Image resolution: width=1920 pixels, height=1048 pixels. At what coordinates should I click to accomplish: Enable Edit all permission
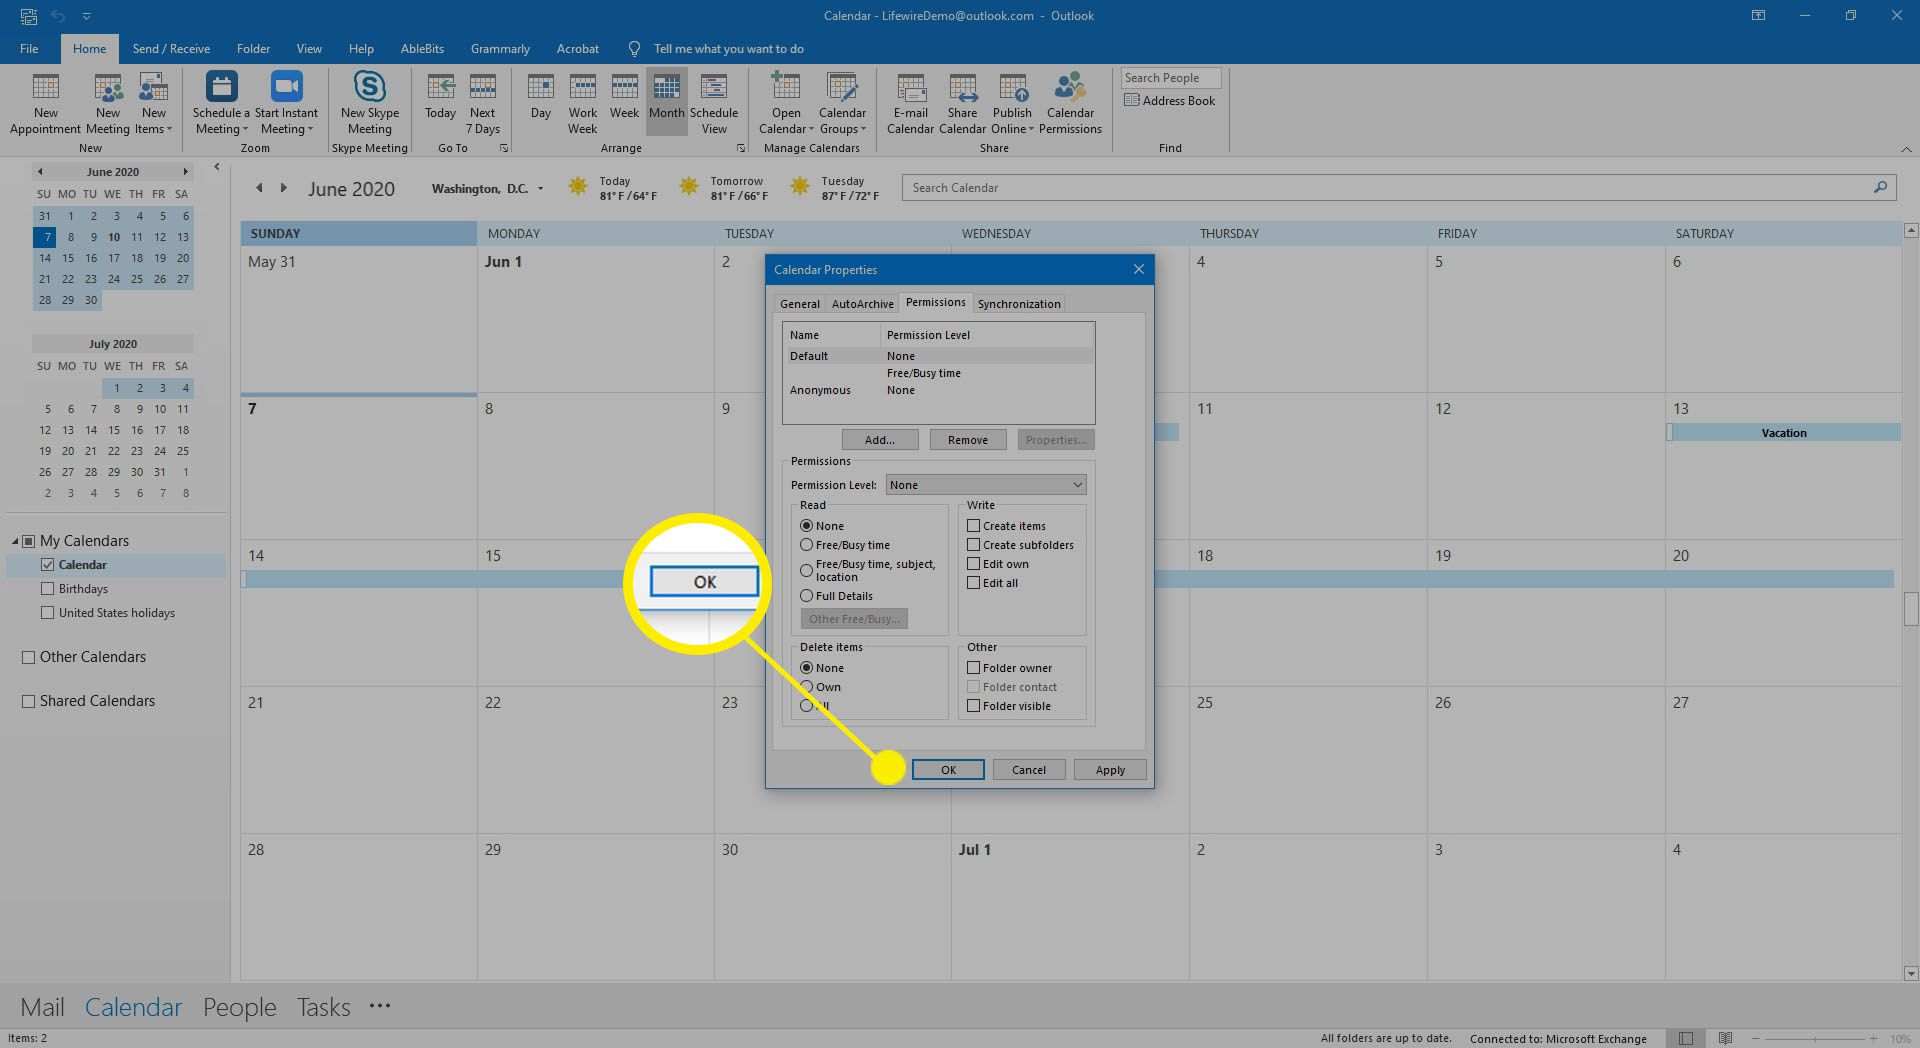point(973,583)
